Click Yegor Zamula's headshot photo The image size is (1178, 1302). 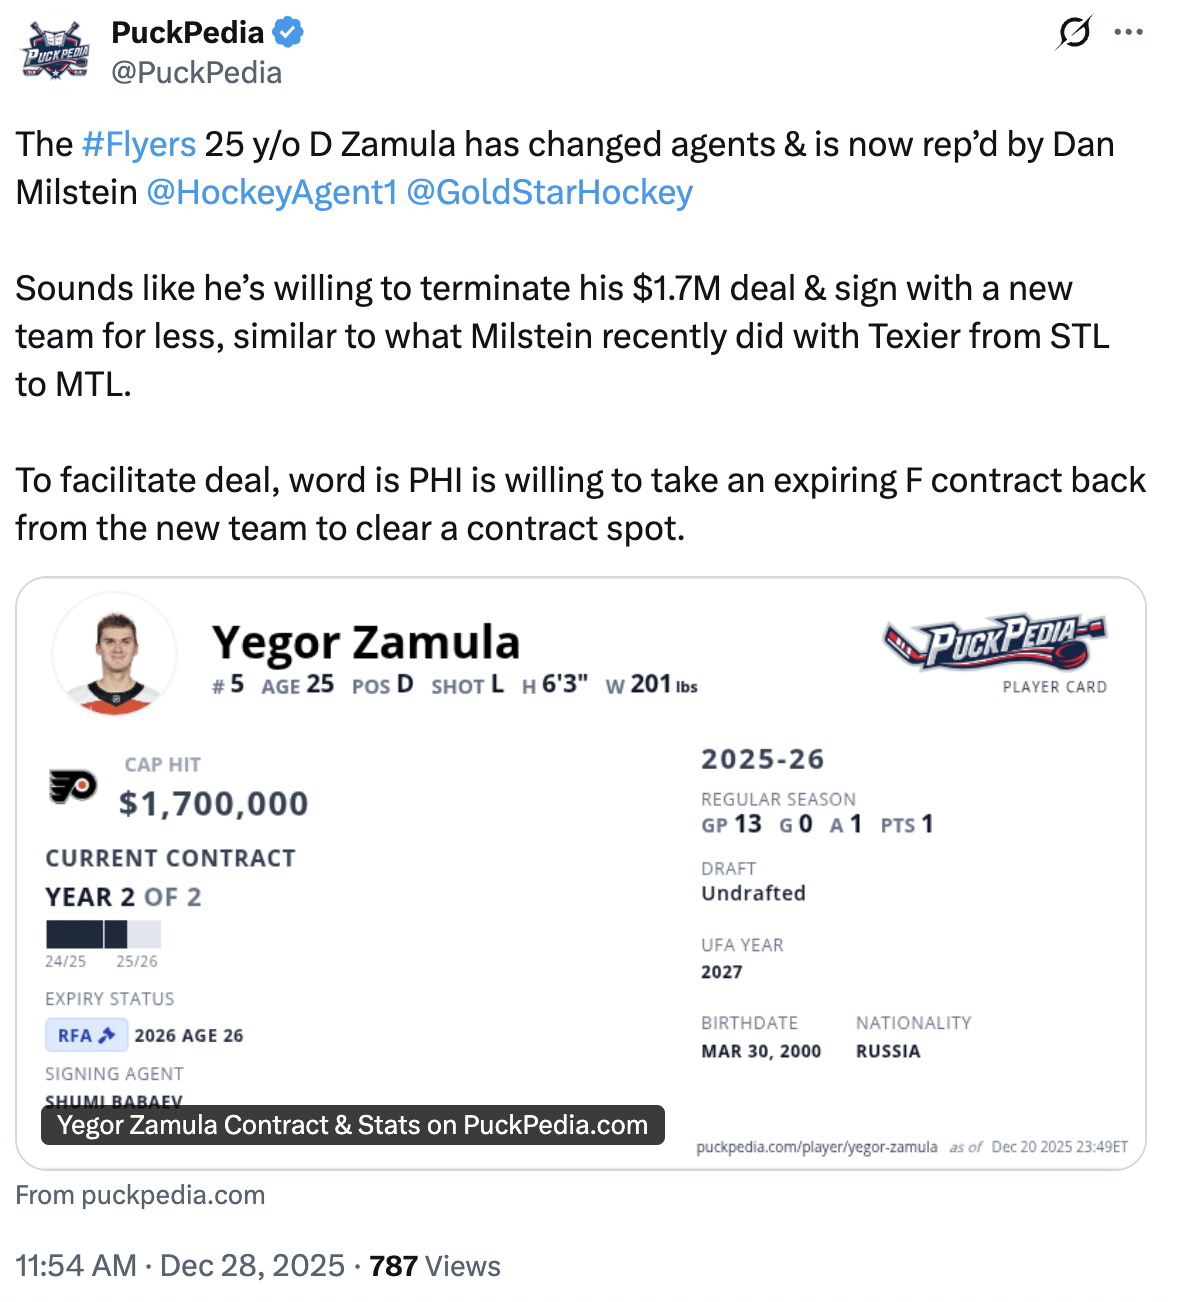tap(115, 655)
